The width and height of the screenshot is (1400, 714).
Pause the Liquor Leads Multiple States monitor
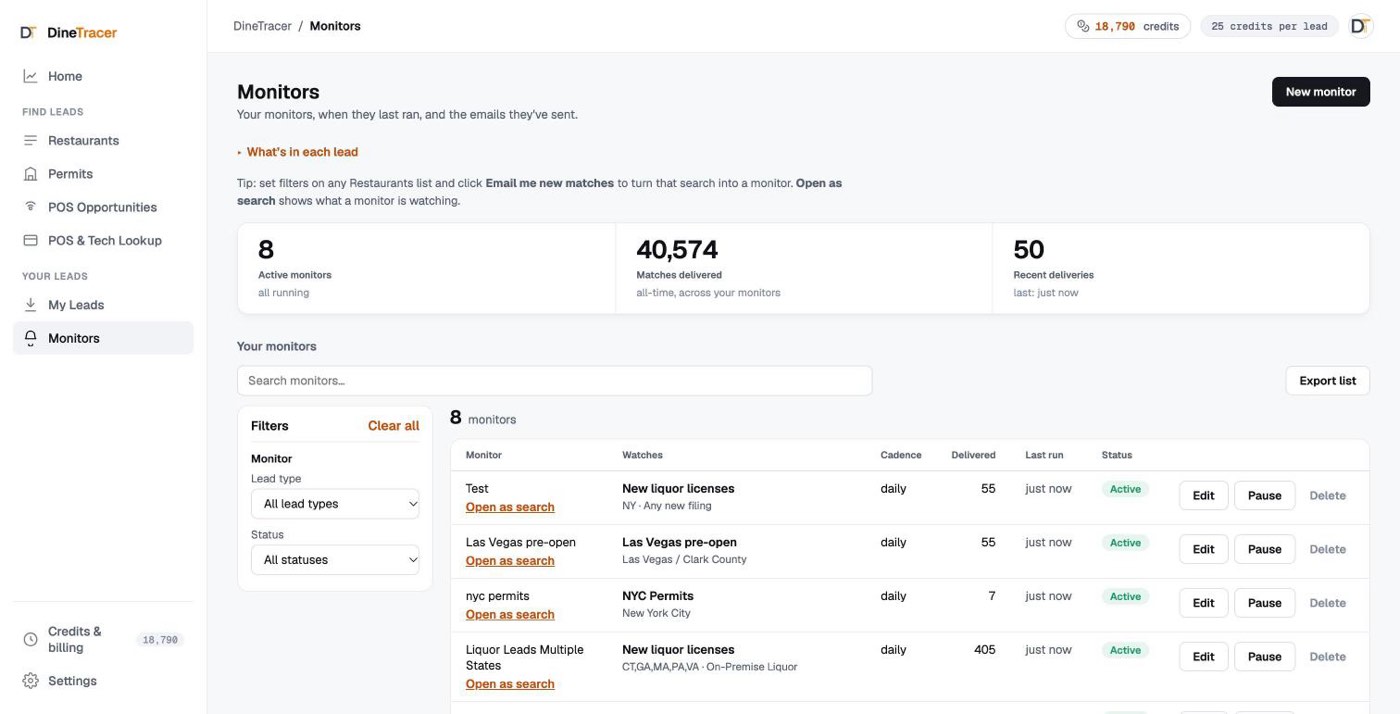pyautogui.click(x=1264, y=657)
